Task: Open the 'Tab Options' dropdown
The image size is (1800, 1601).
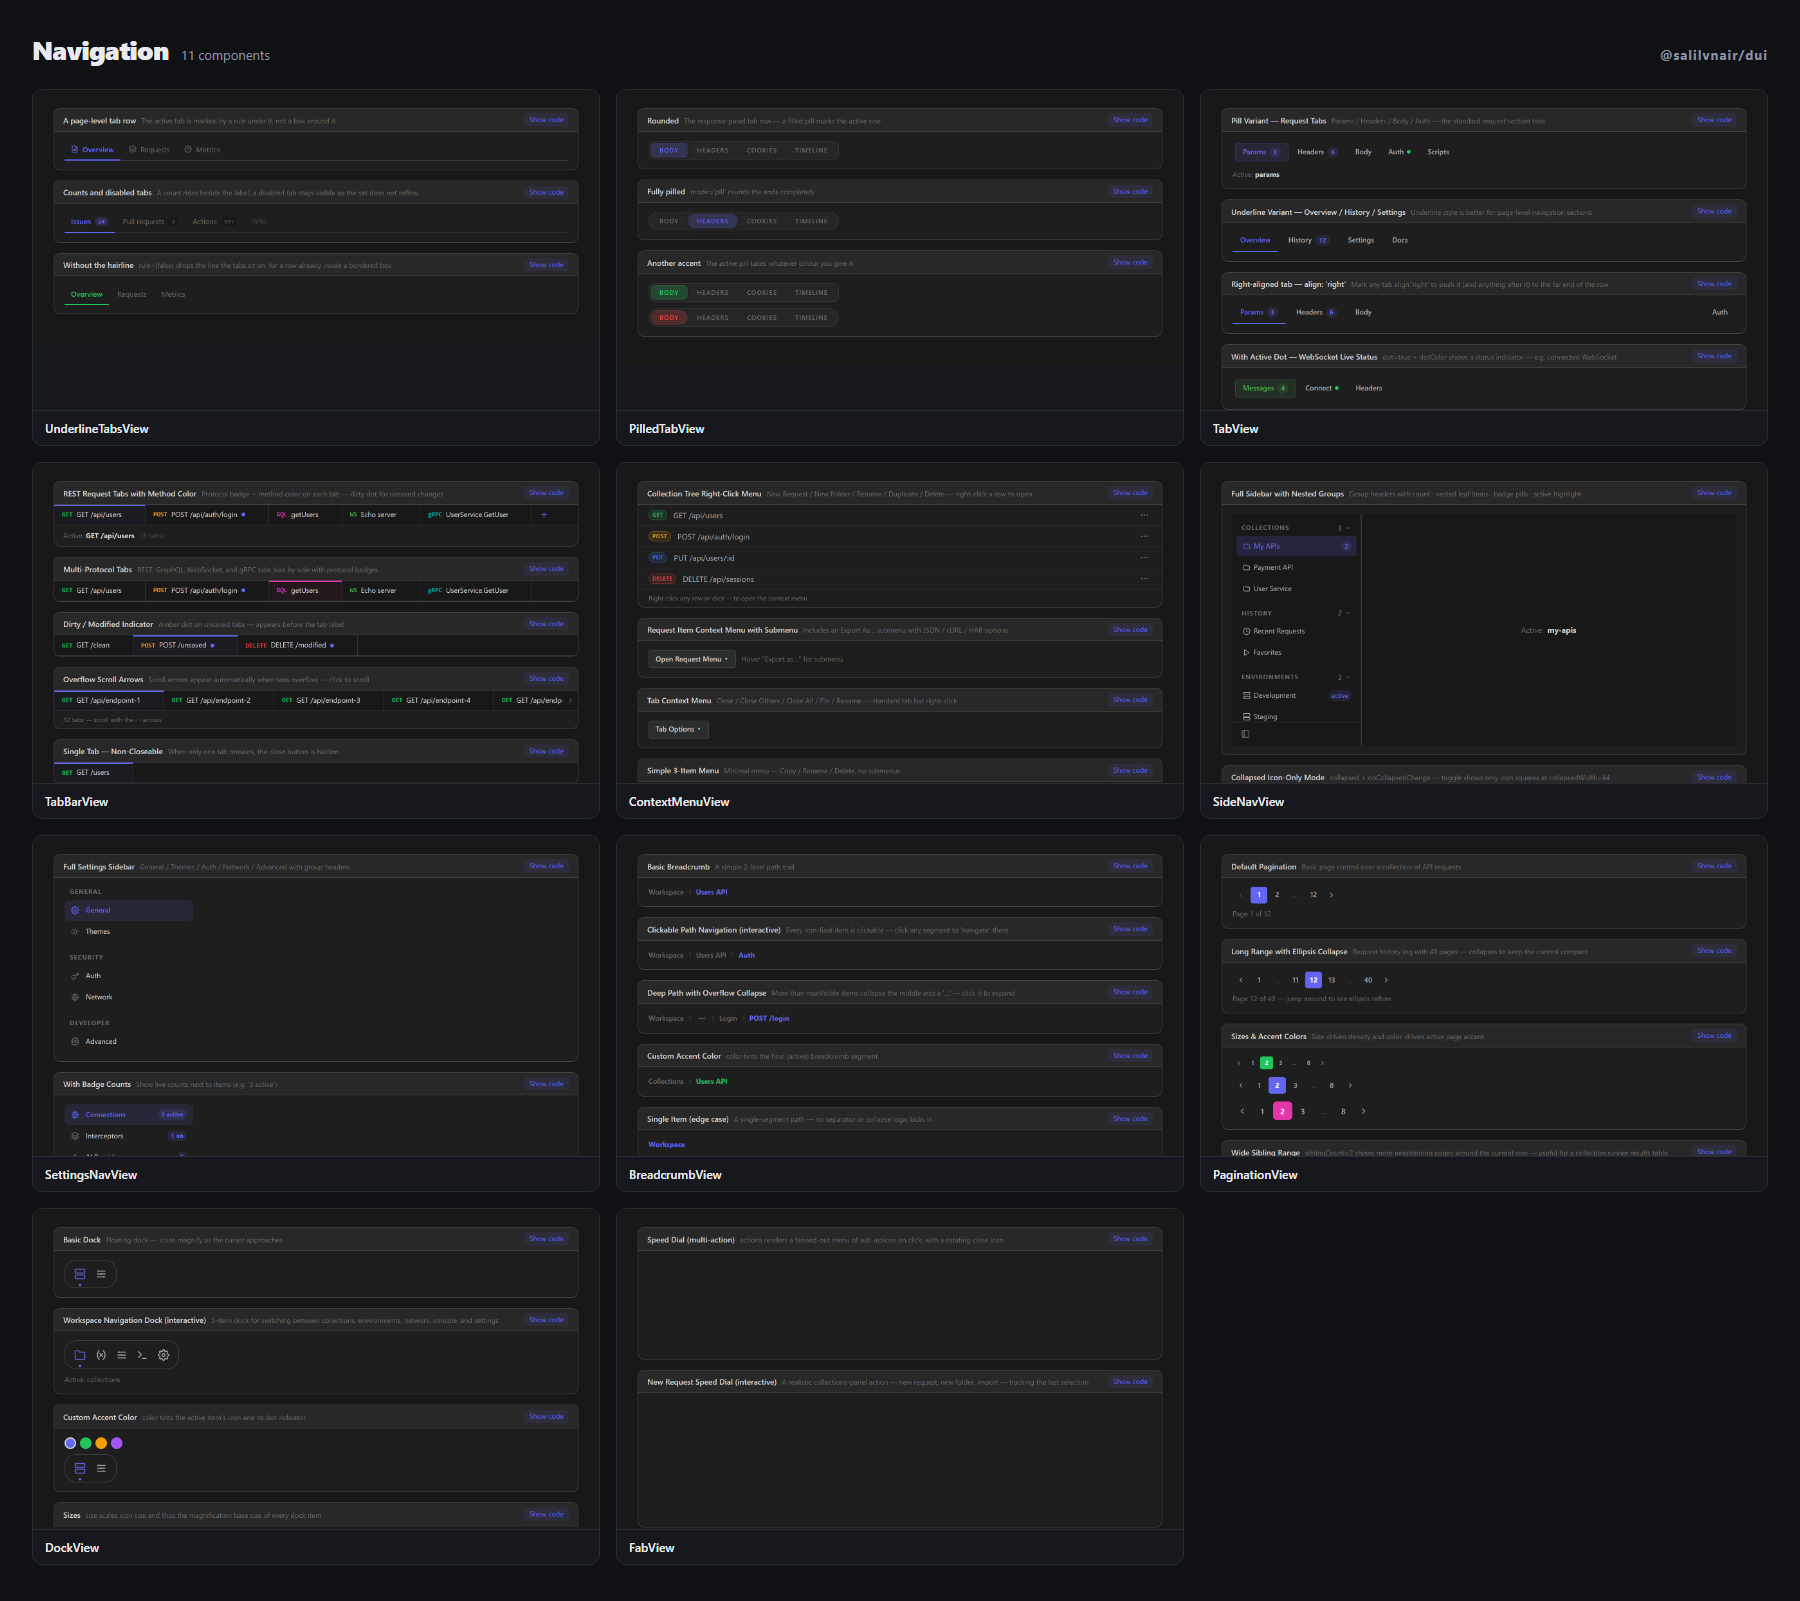Action: 678,729
